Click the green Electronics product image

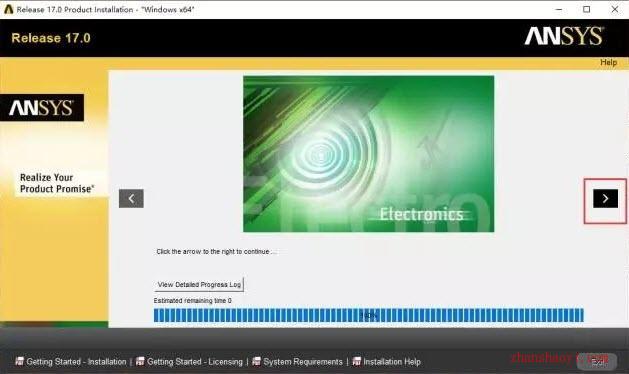click(x=369, y=154)
